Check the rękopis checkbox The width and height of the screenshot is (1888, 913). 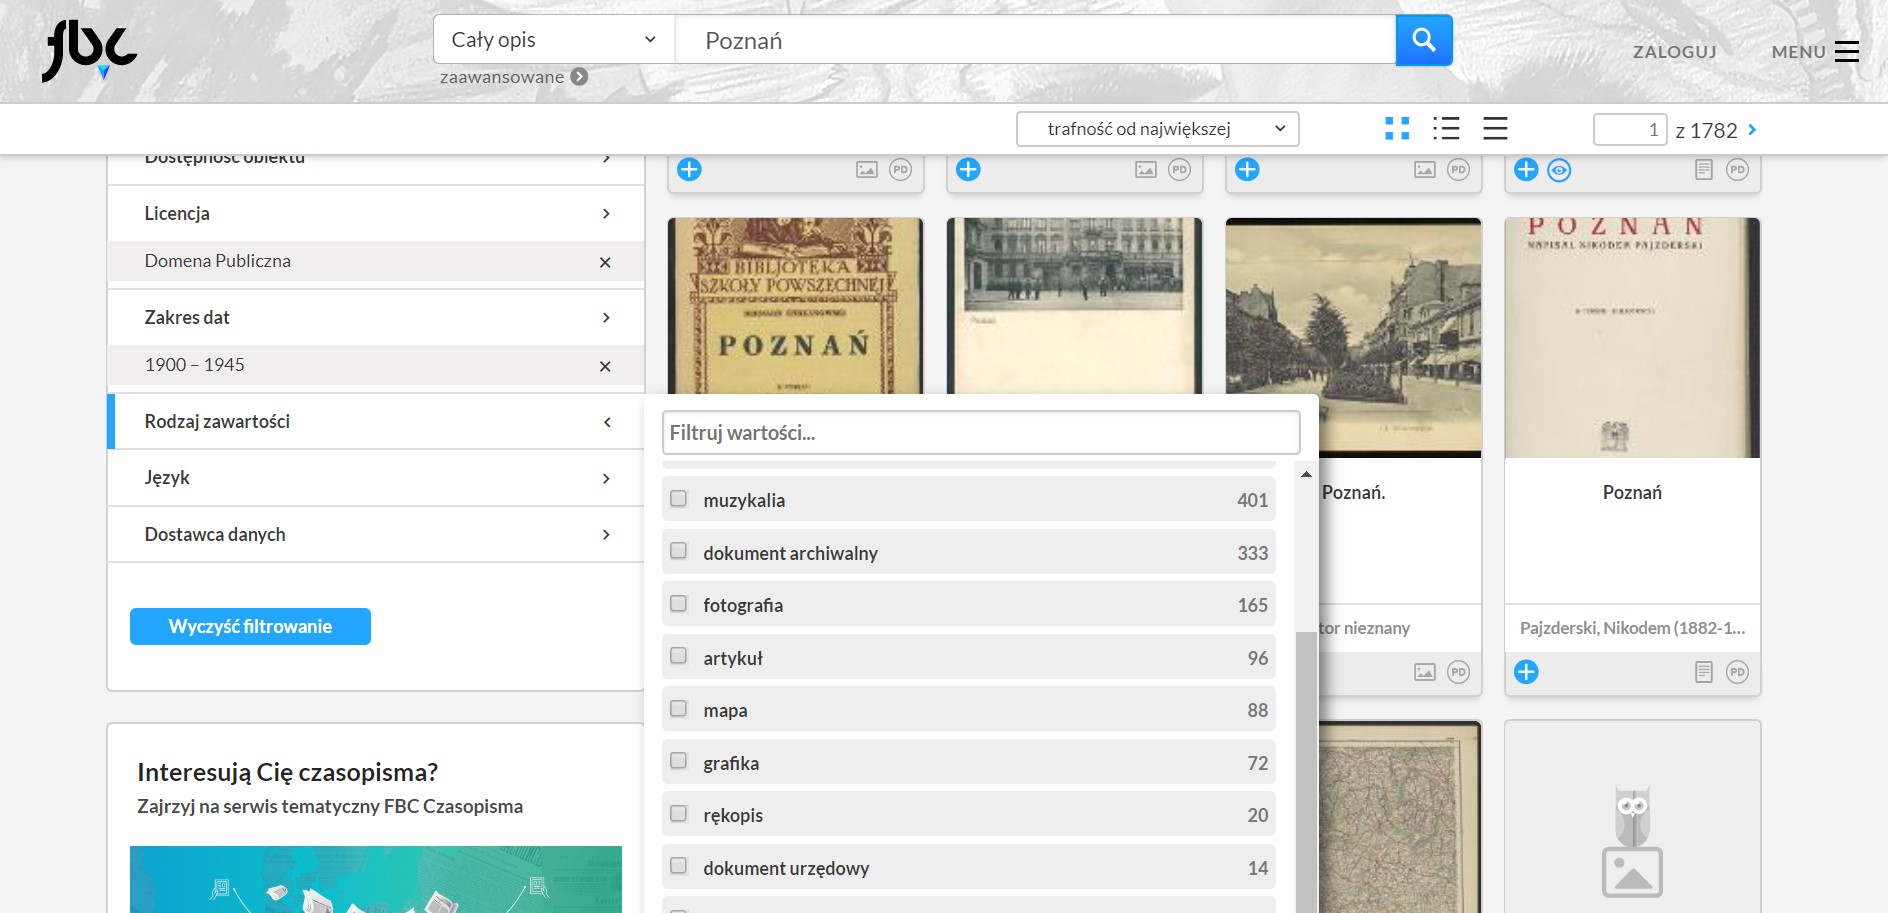pos(678,813)
